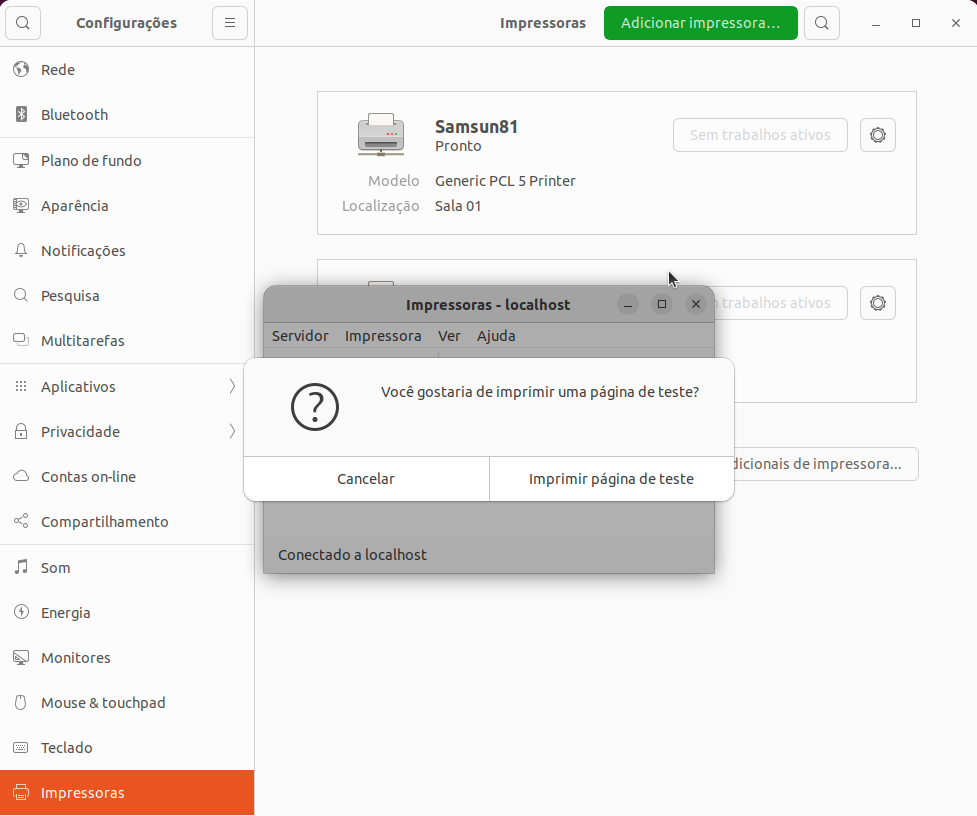Viewport: 977px width, 816px height.
Task: Open the Servidor menu
Action: [x=300, y=336]
